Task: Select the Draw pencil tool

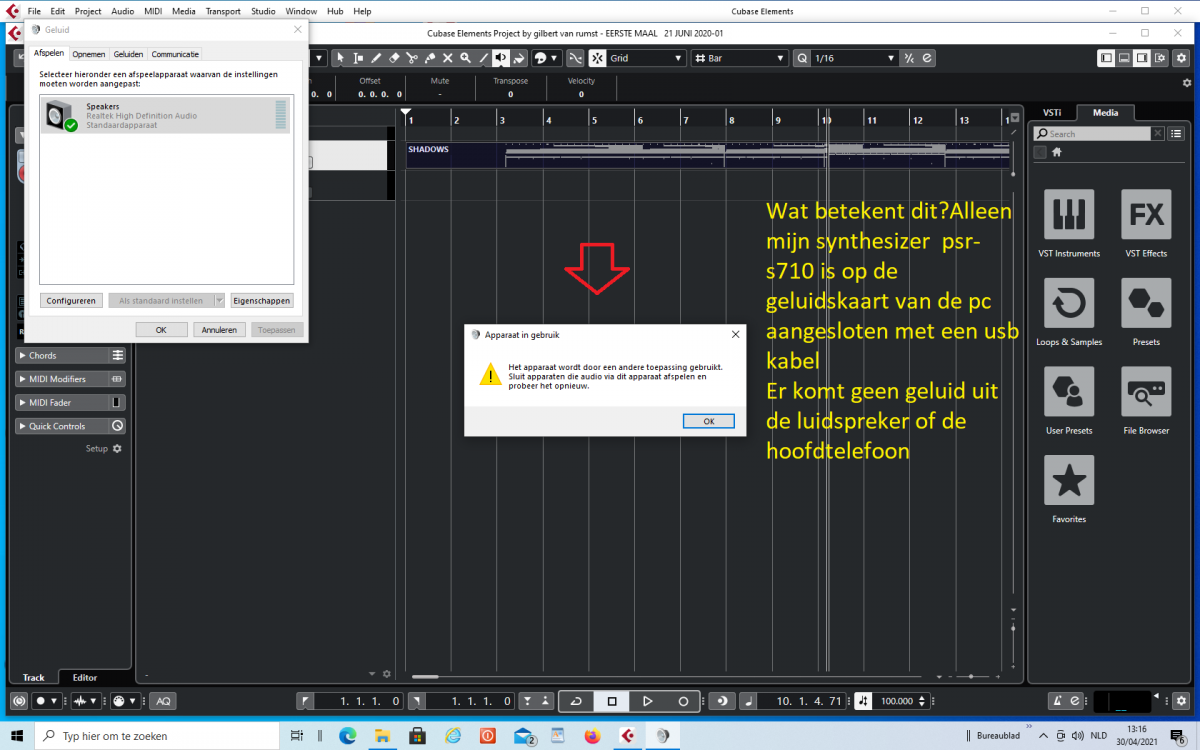Action: click(376, 58)
